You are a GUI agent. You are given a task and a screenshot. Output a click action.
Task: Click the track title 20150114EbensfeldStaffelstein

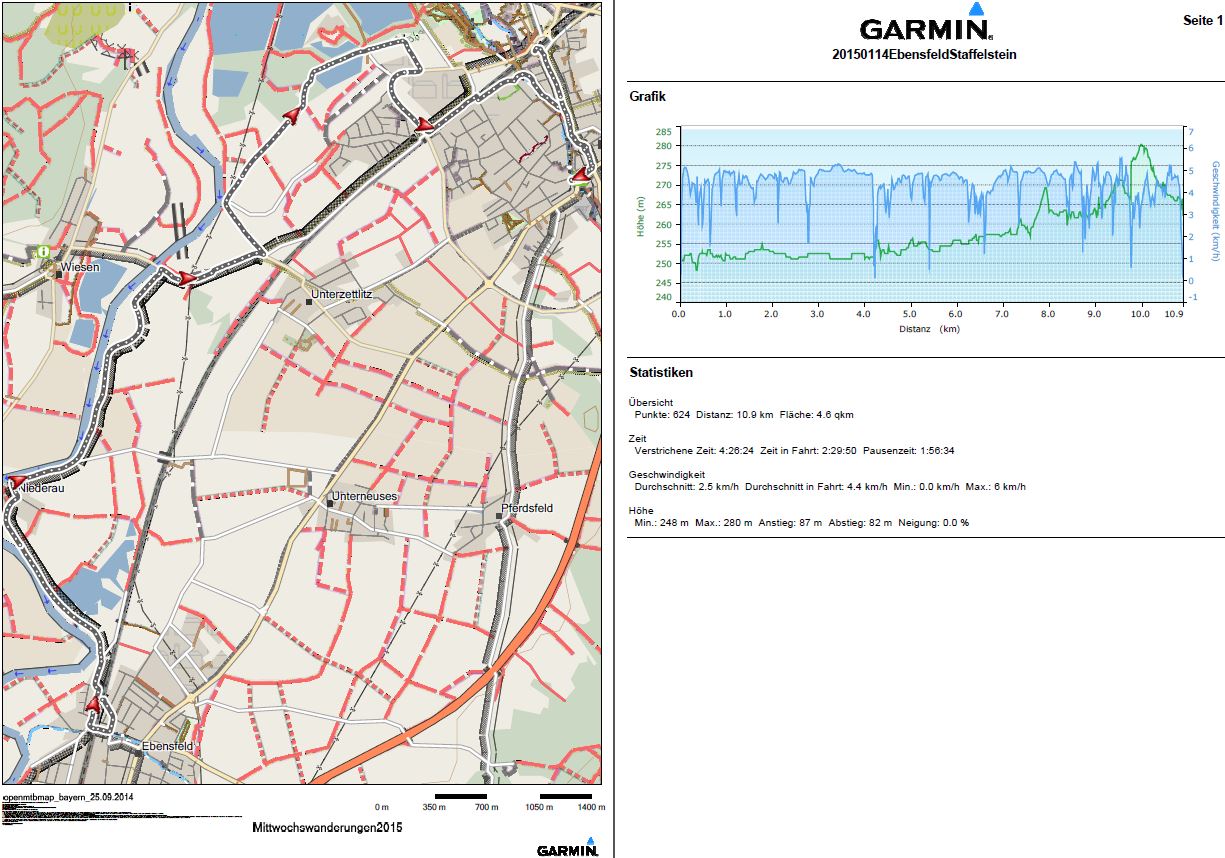[x=924, y=55]
